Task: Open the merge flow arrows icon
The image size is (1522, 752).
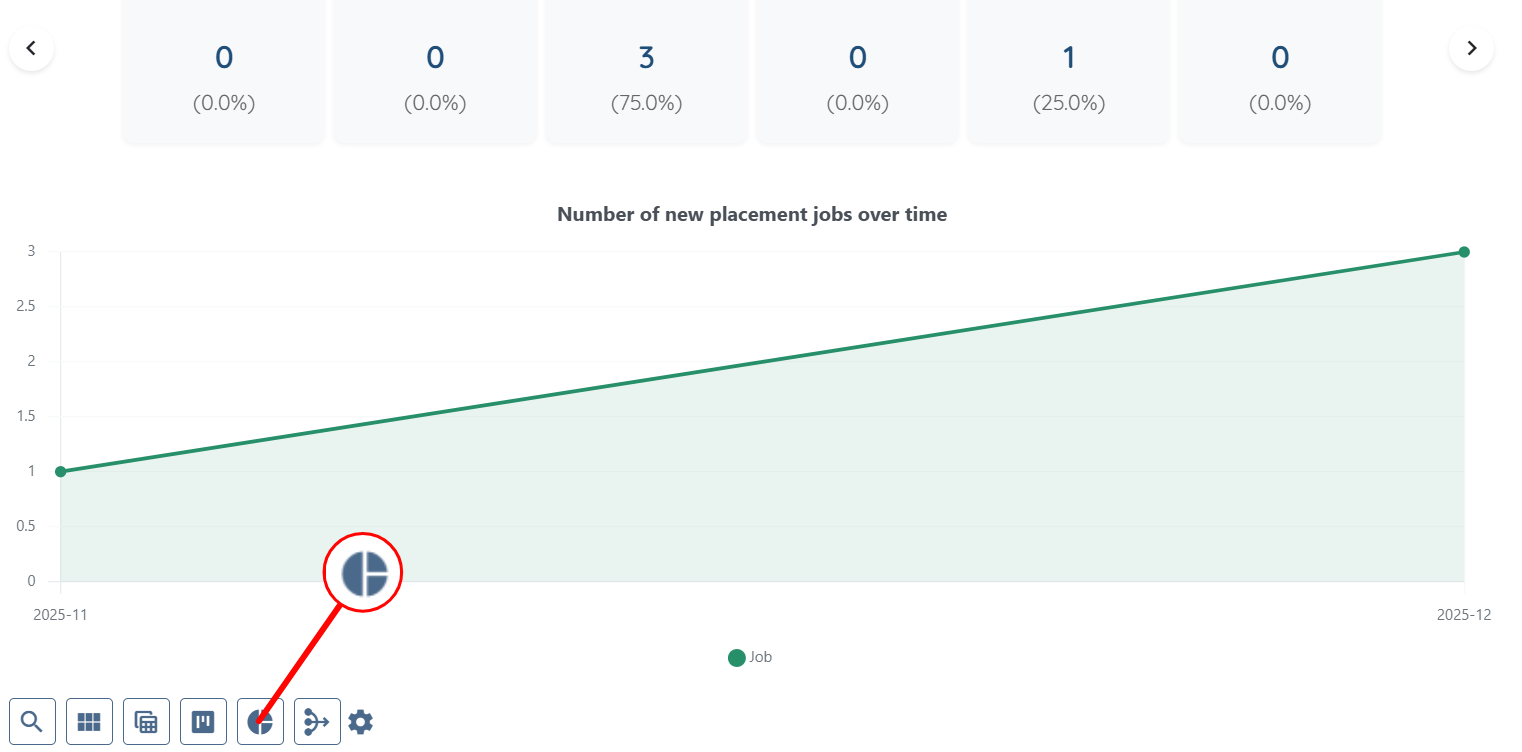Action: [317, 721]
